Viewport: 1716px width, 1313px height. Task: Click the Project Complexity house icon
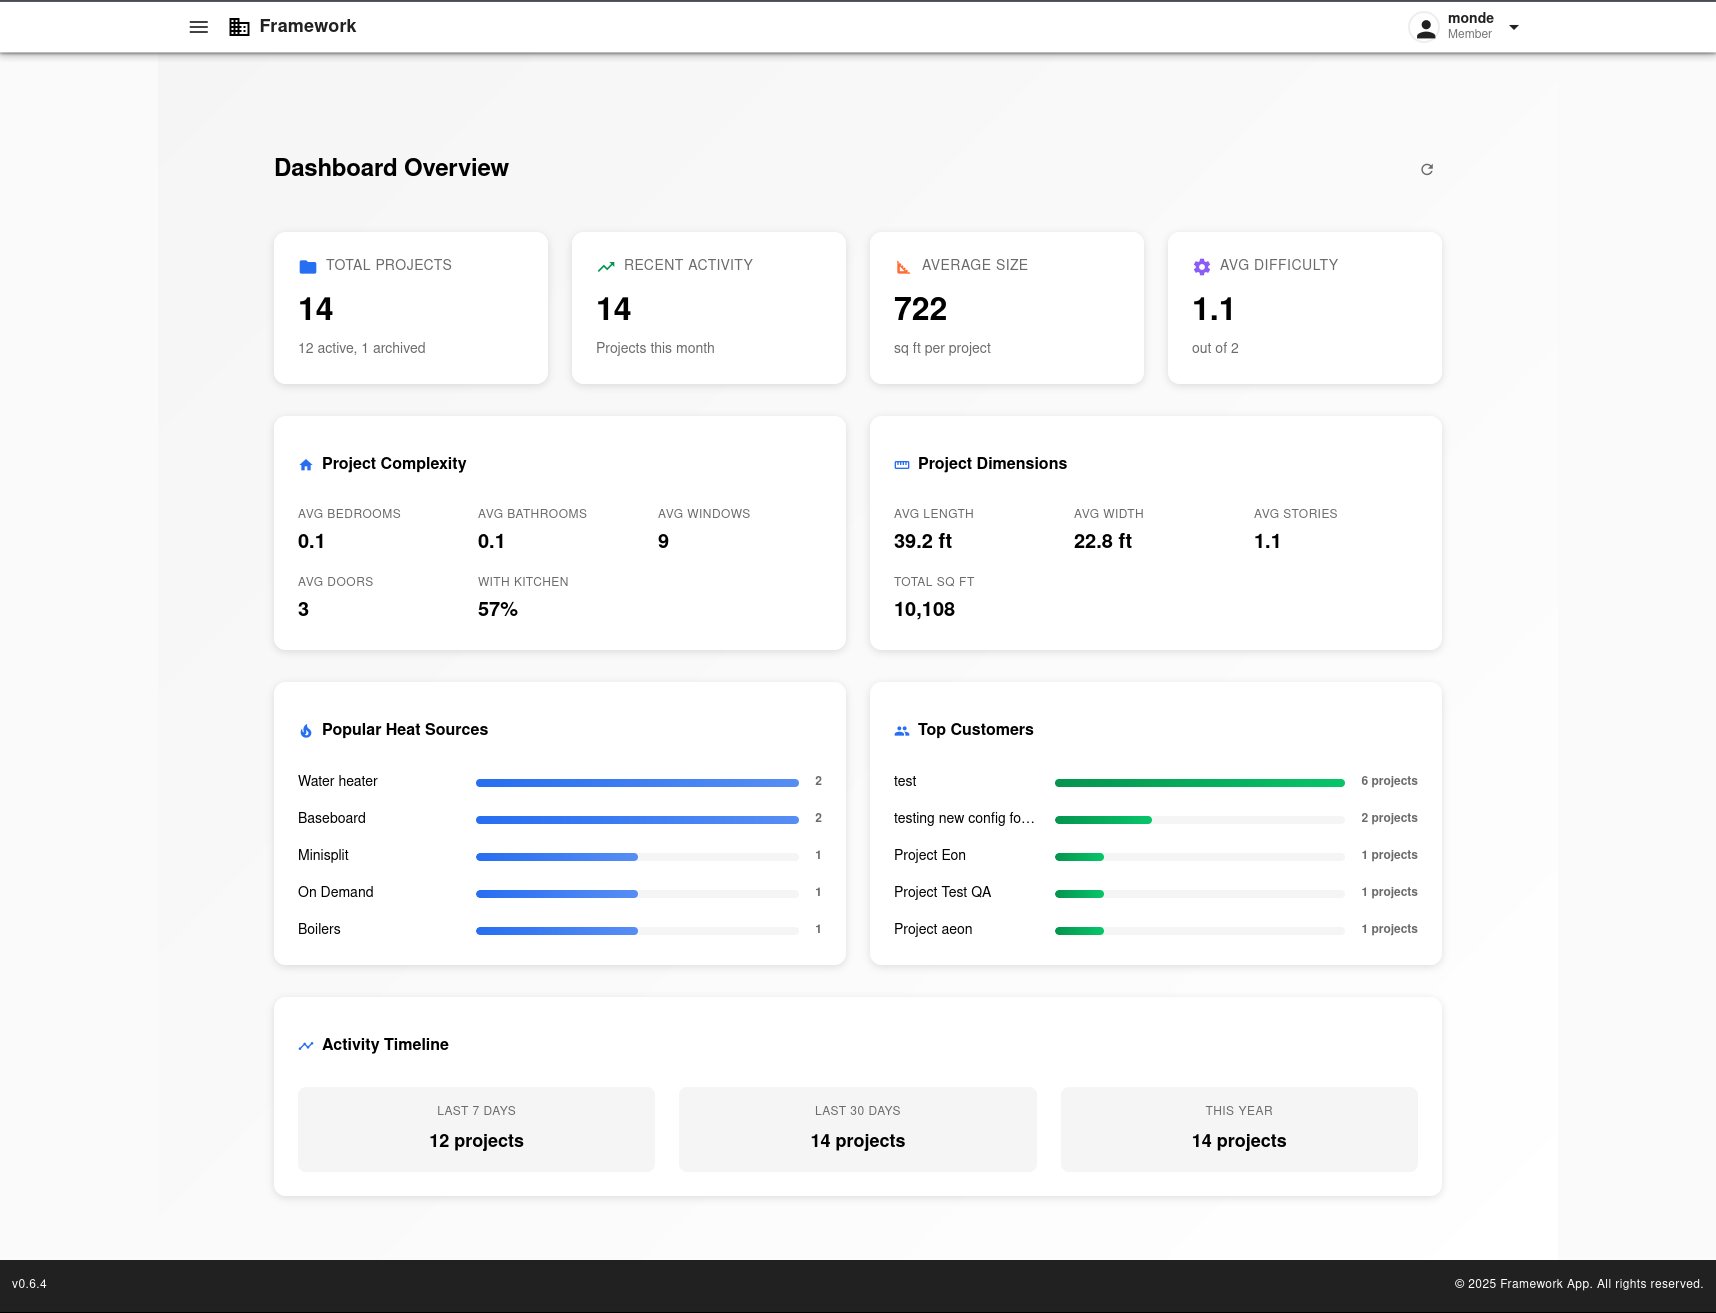click(306, 465)
